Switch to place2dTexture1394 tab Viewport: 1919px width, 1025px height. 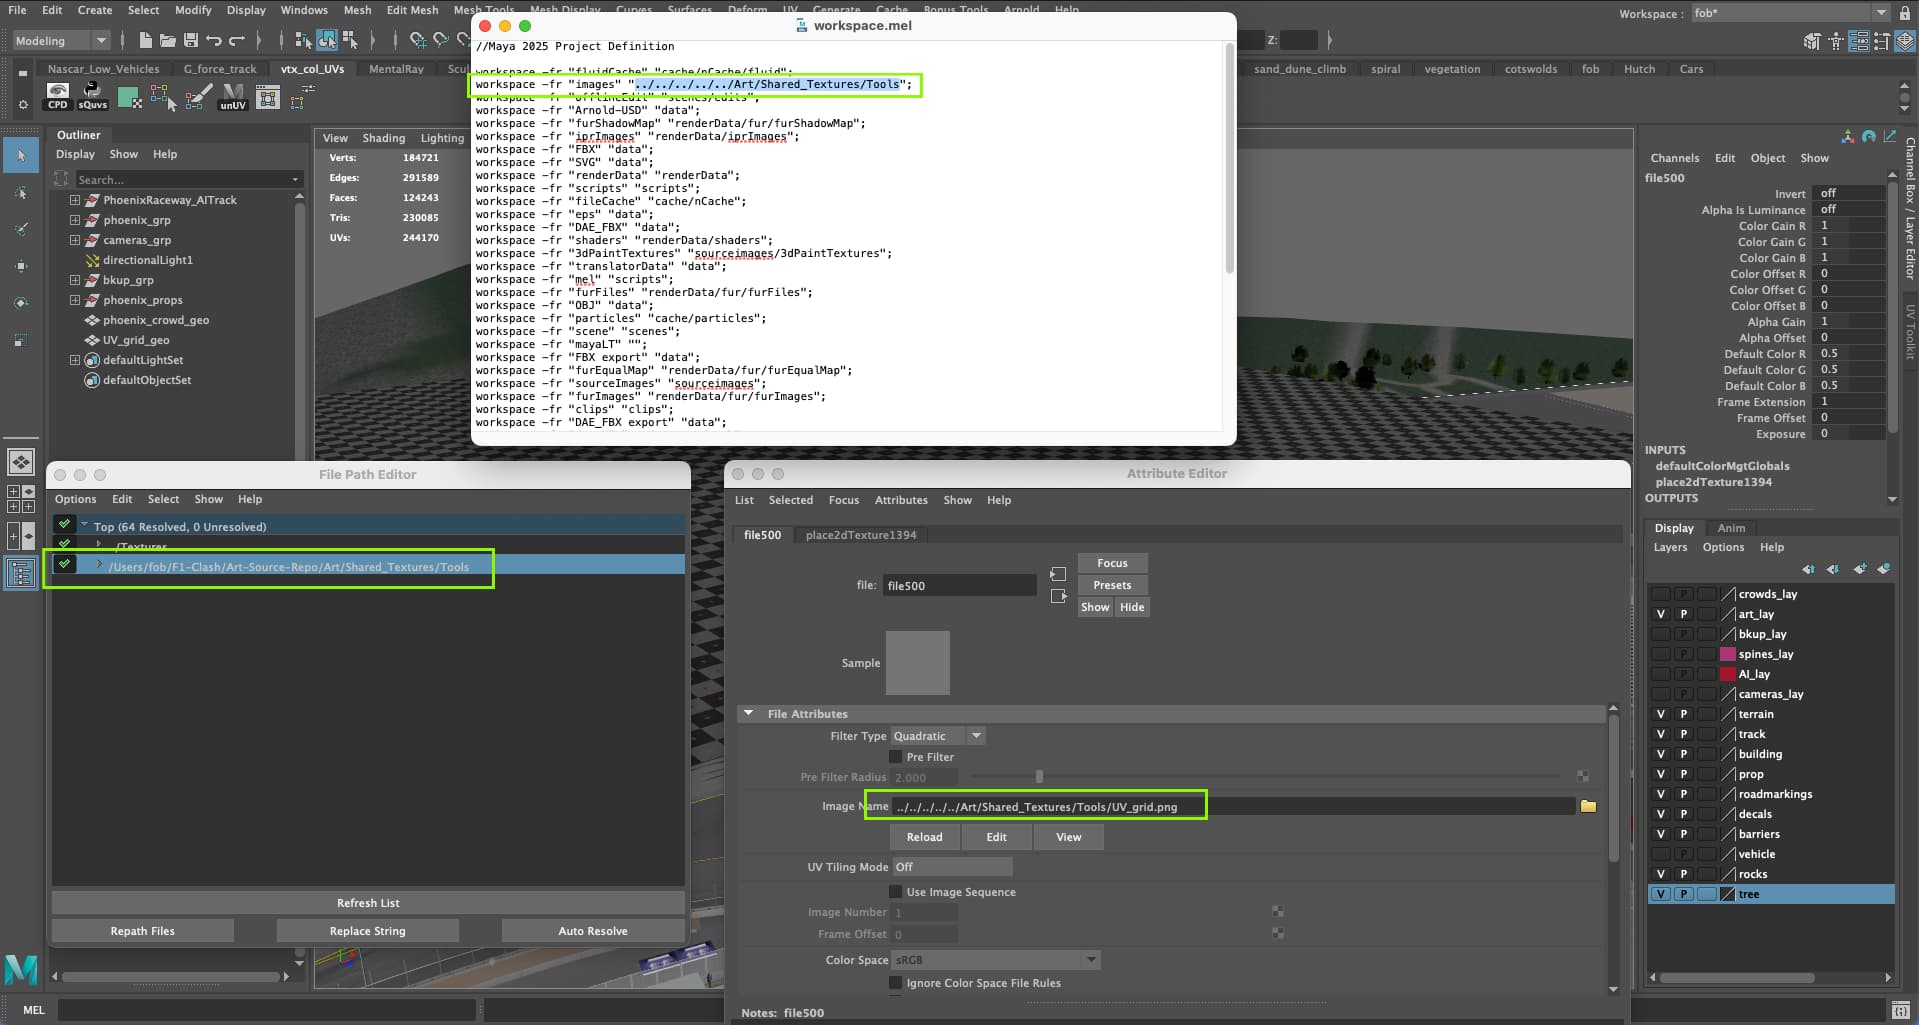(x=860, y=535)
